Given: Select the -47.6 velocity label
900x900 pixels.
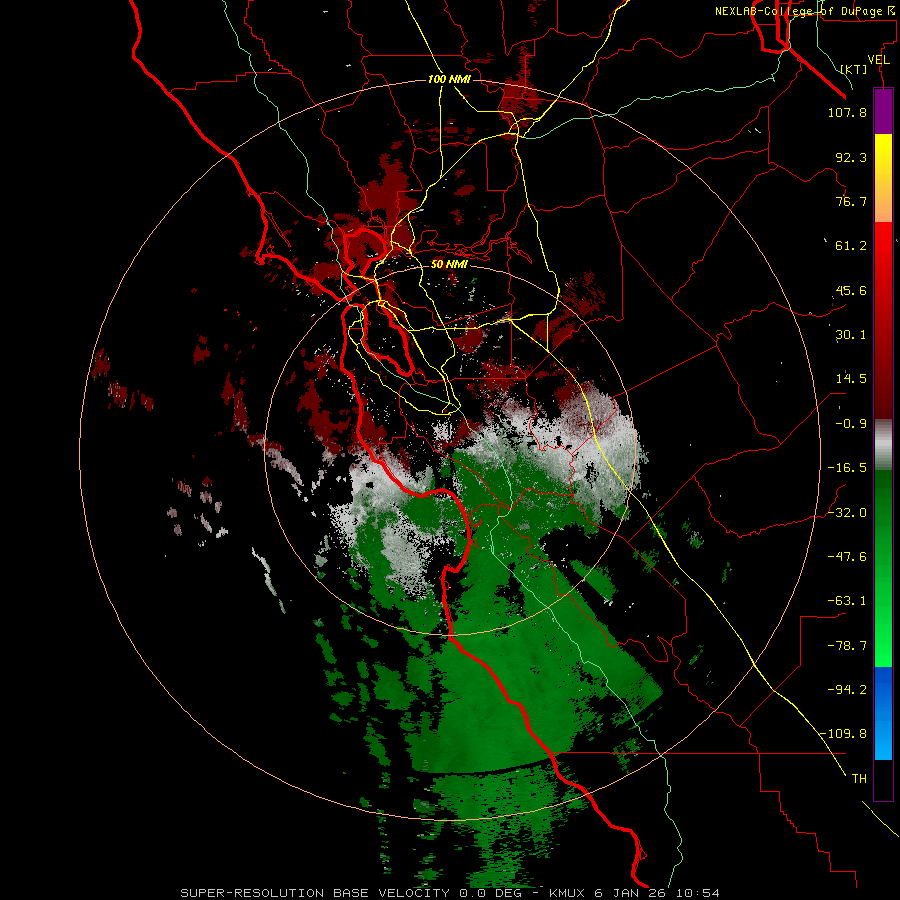Looking at the screenshot, I should coord(847,557).
